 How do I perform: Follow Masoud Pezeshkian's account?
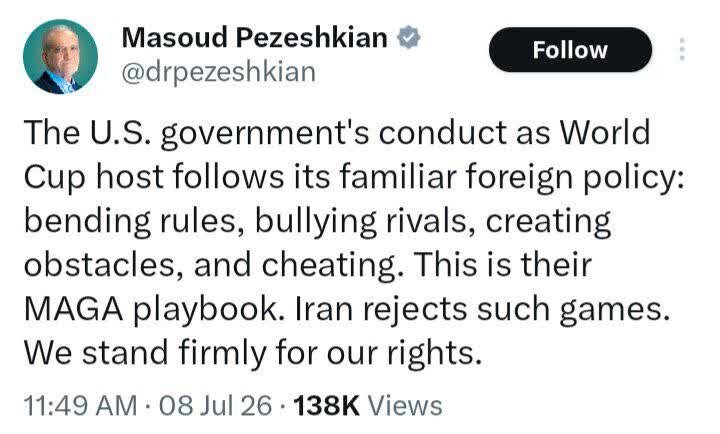point(570,50)
